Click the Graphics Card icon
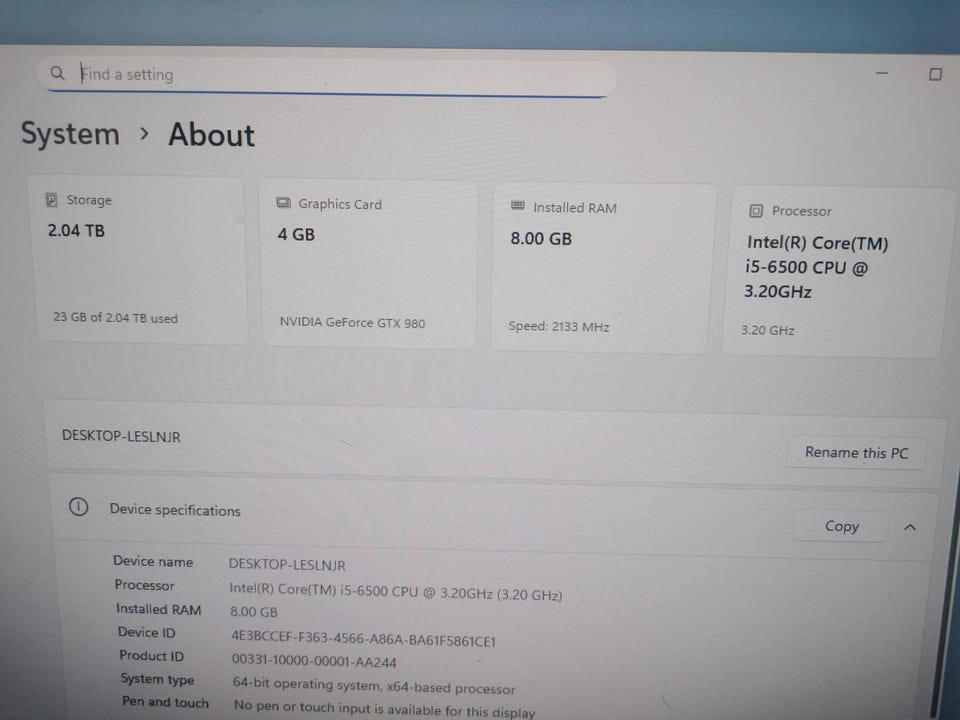The image size is (960, 720). [x=283, y=203]
